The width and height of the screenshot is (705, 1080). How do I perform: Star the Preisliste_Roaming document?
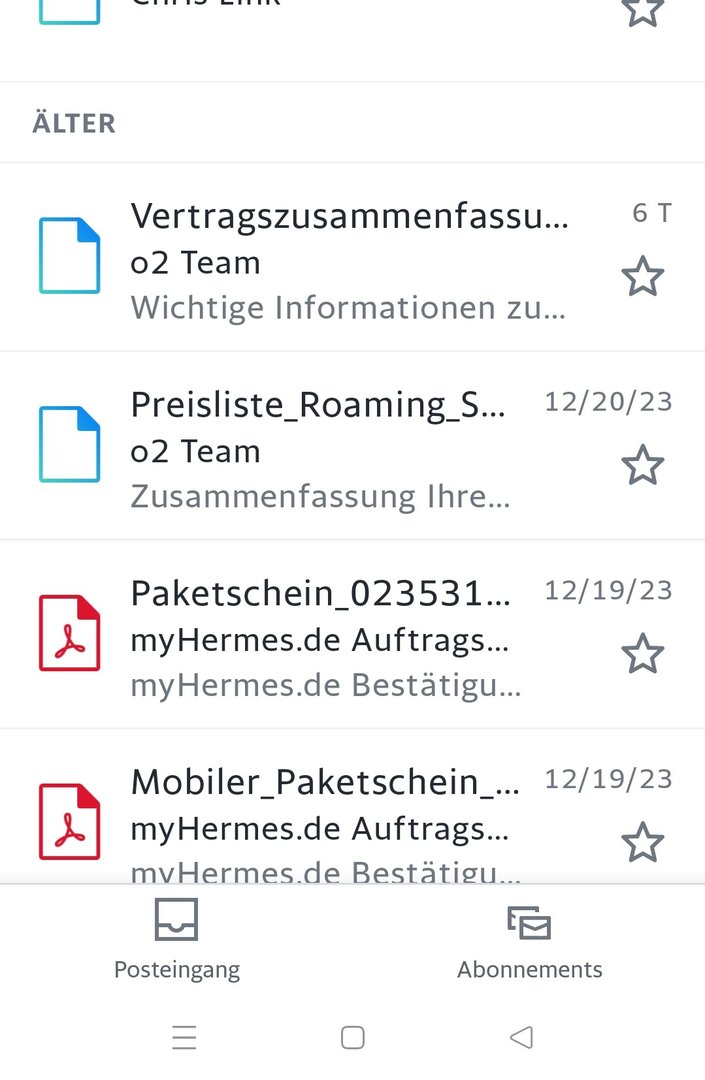pos(642,466)
